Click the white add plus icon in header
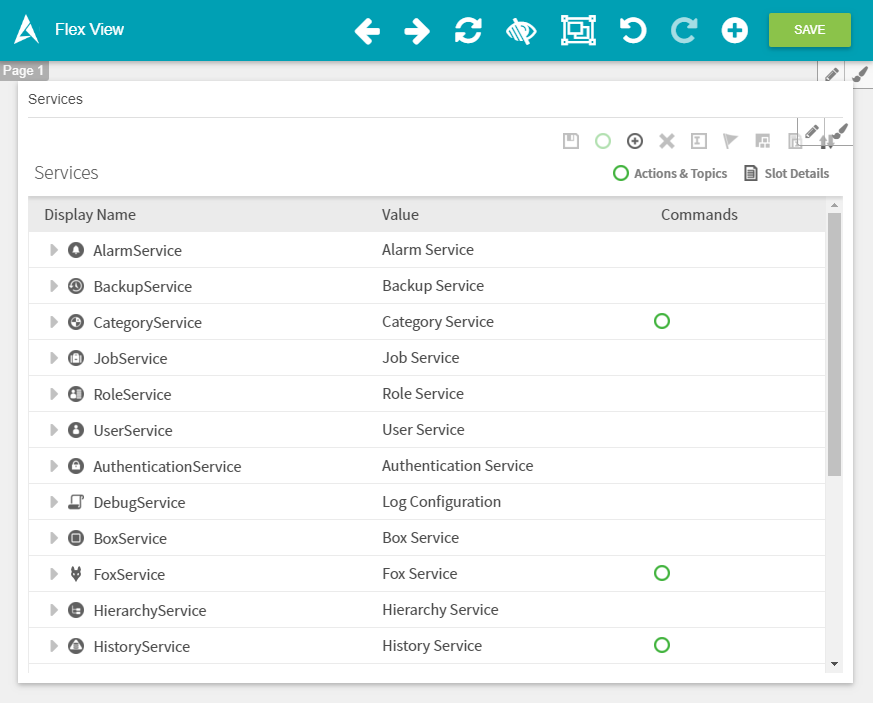 735,30
